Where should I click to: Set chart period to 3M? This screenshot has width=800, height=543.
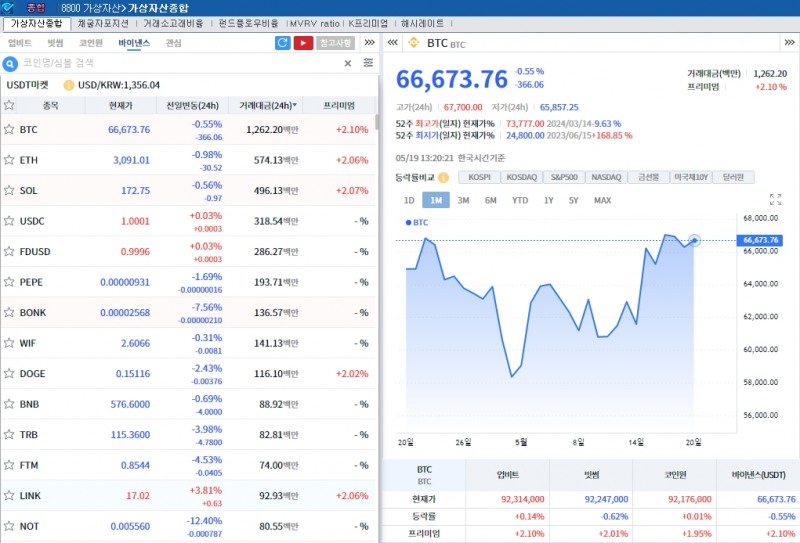463,200
